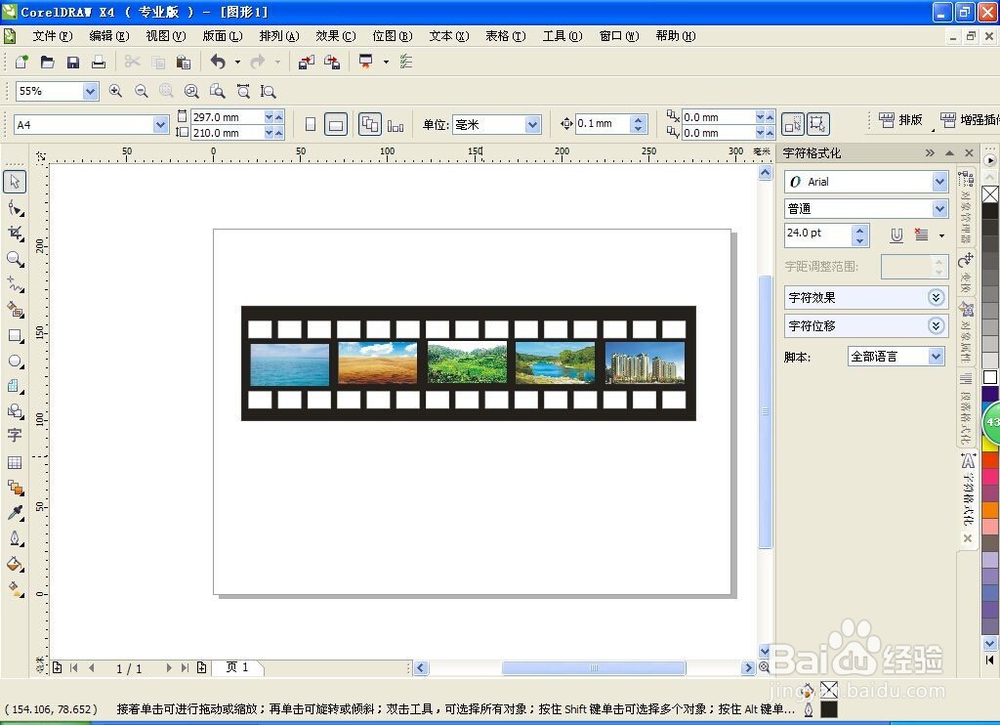The height and width of the screenshot is (725, 1000).
Task: Switch to page tab 页 1
Action: (238, 667)
